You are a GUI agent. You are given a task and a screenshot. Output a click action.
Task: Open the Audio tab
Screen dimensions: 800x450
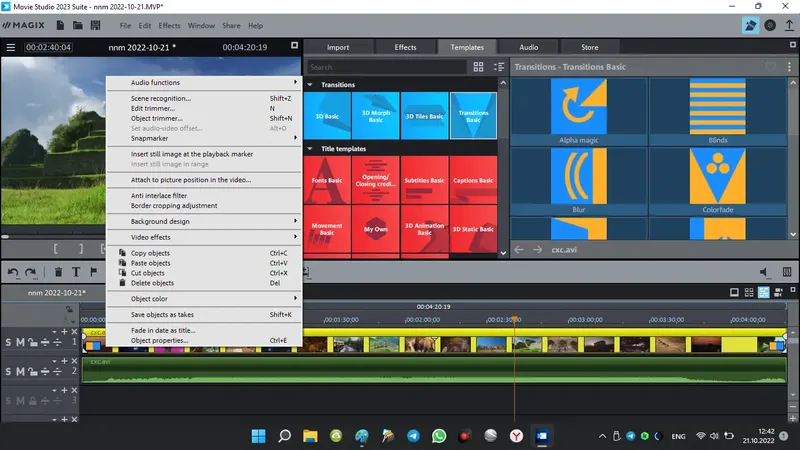(x=528, y=47)
